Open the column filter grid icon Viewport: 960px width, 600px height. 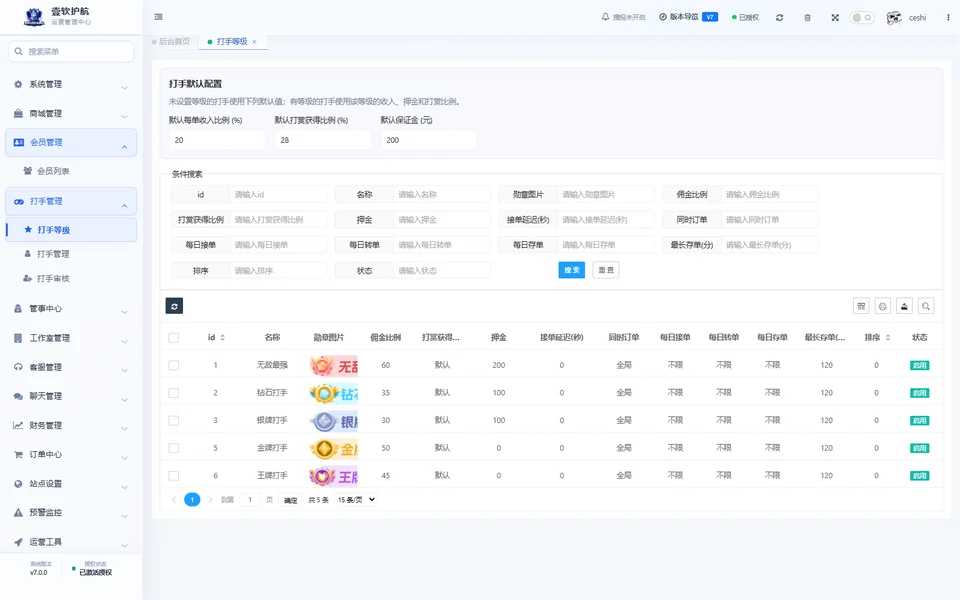click(861, 306)
